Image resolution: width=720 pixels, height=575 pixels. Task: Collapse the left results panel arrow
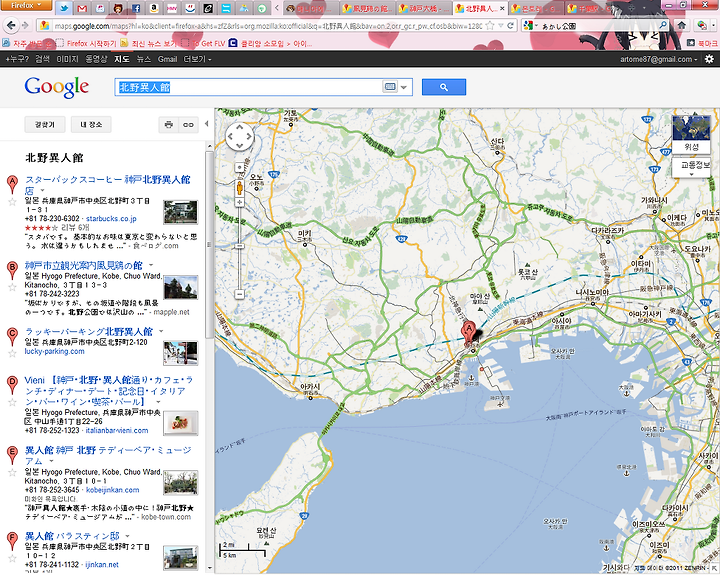[207, 124]
